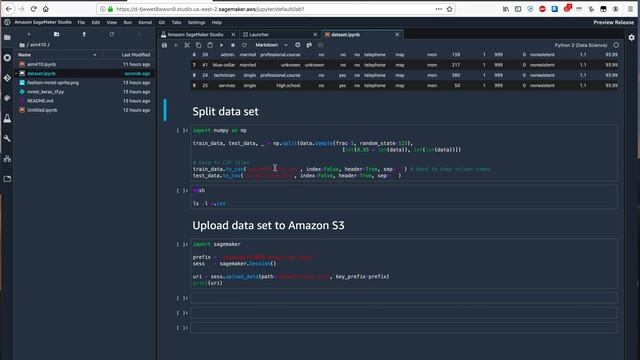Viewport: 640px width, 360px height.
Task: Run the selected cell with the play icon
Action: pos(221,45)
